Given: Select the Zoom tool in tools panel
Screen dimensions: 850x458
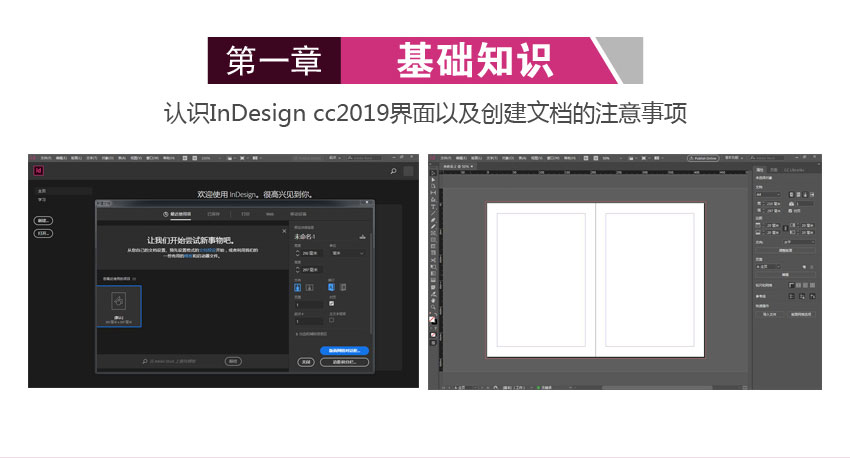Looking at the screenshot, I should point(433,308).
